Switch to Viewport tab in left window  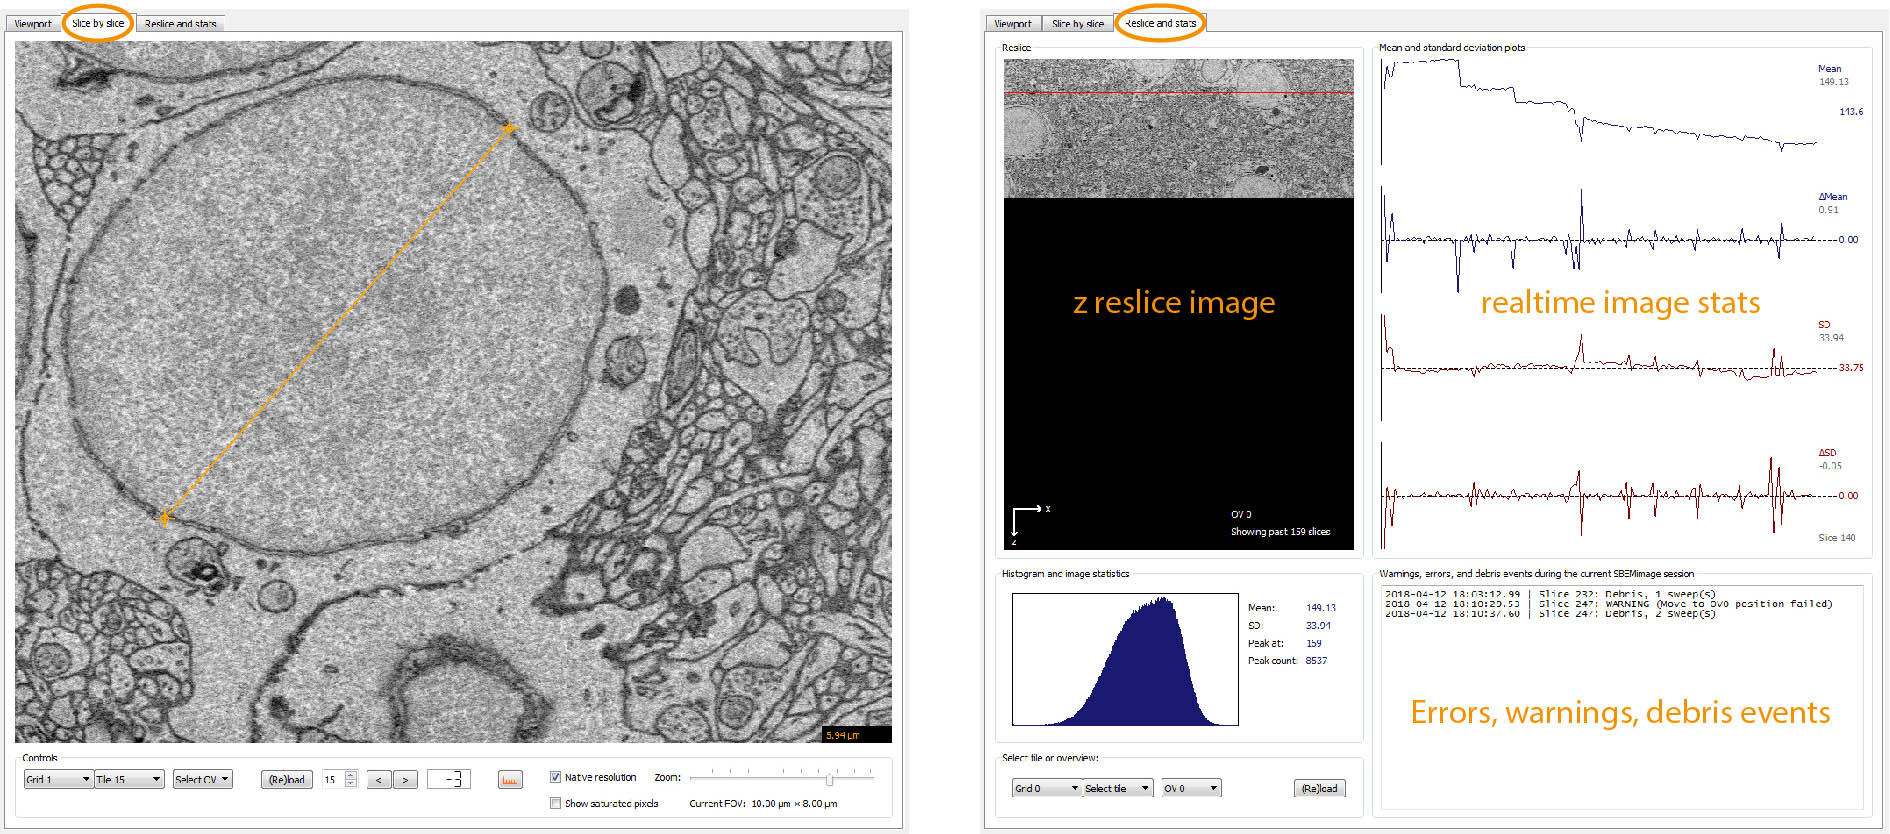click(33, 23)
